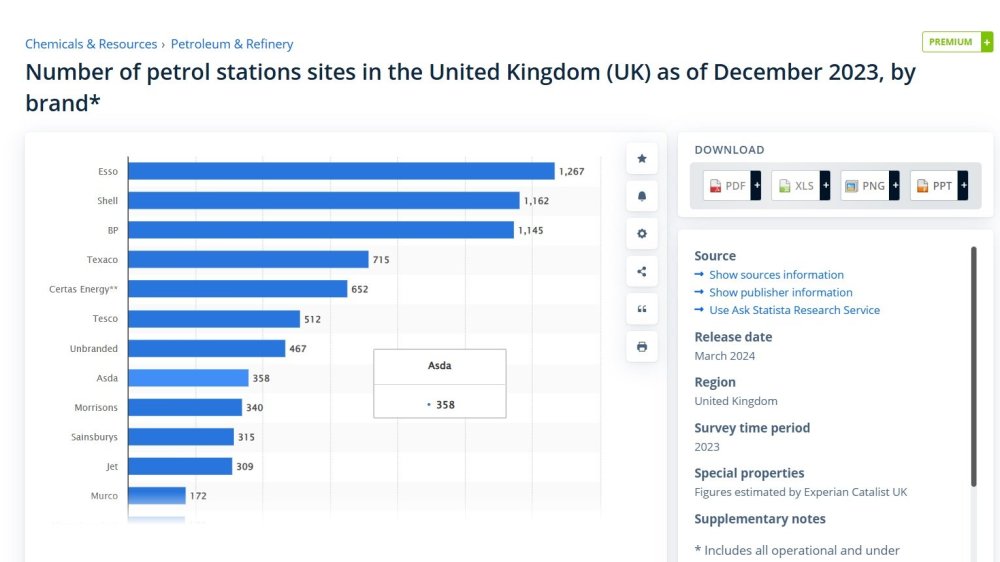Print the chart with the printer icon
1000x562 pixels.
642,347
